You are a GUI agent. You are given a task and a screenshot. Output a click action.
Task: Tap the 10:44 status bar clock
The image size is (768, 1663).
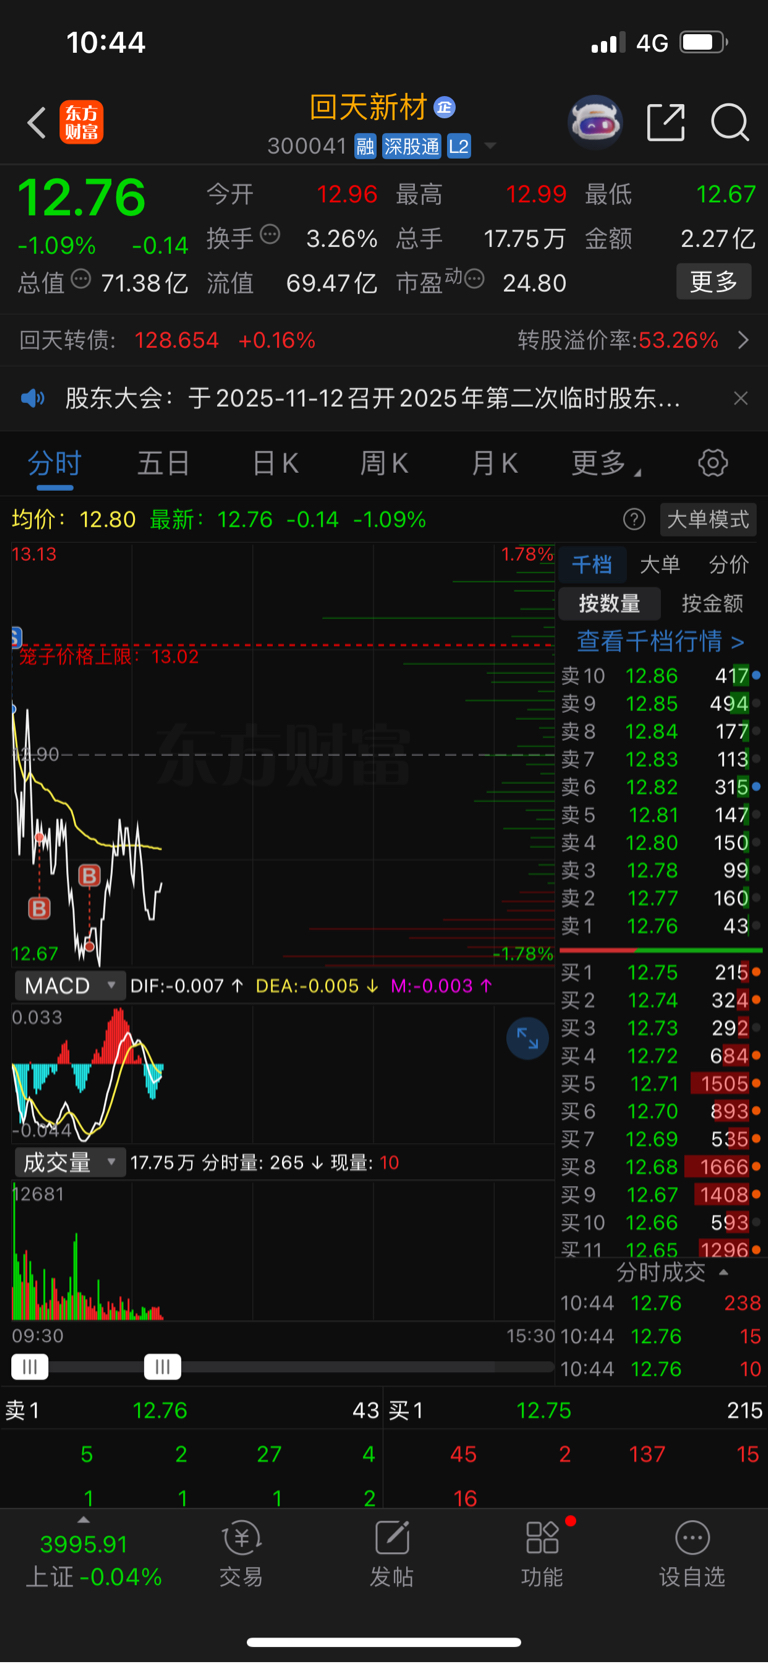tap(106, 42)
